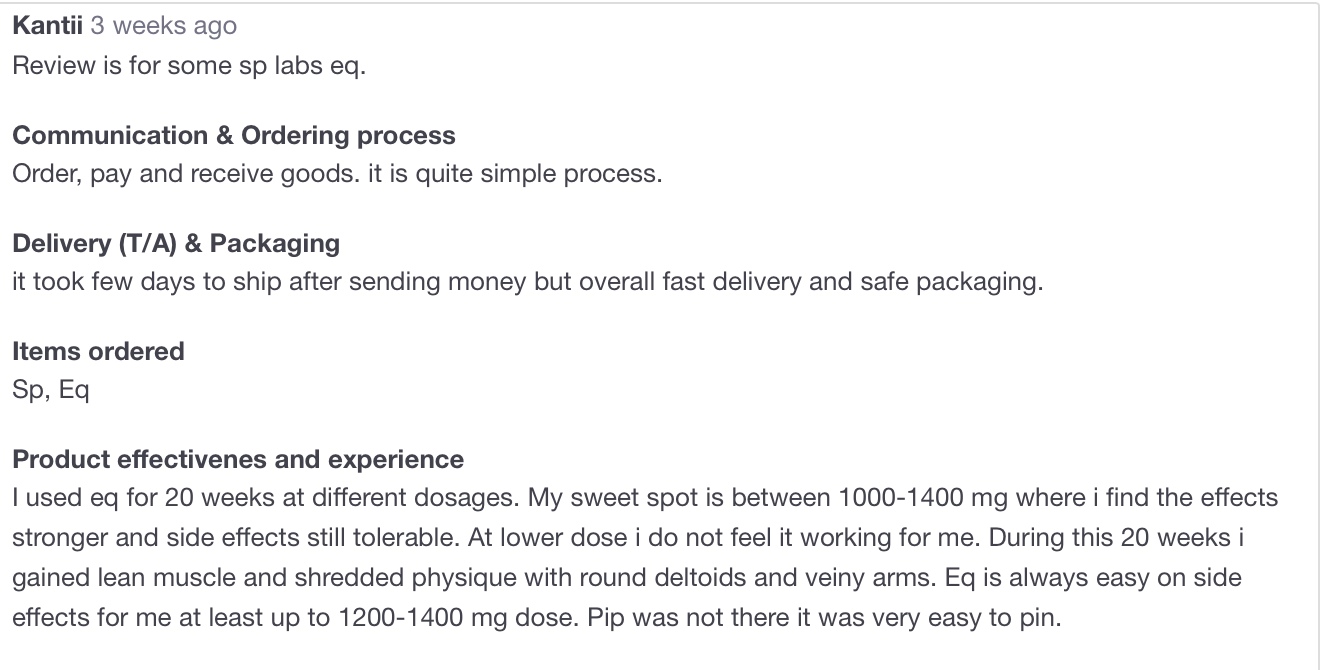Click the '3 weeks ago' timestamp
The image size is (1342, 670).
[x=164, y=26]
